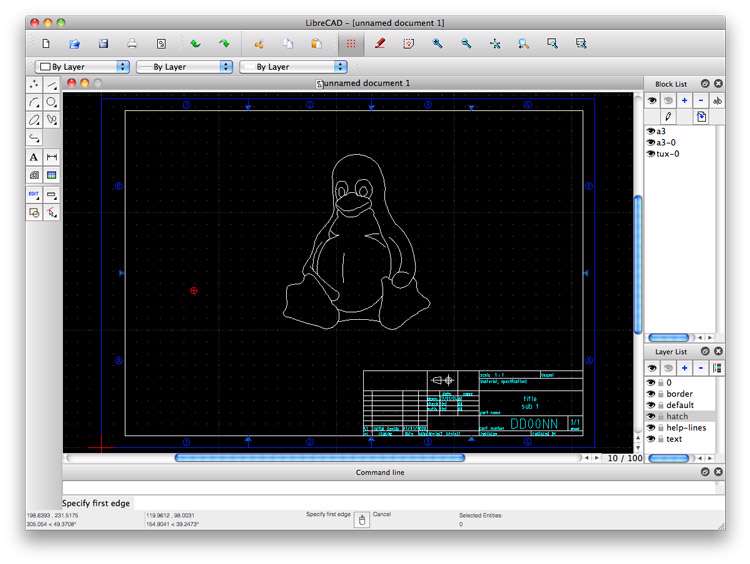The image size is (750, 564).
Task: Open the line width By Layer dropdown
Action: point(185,67)
